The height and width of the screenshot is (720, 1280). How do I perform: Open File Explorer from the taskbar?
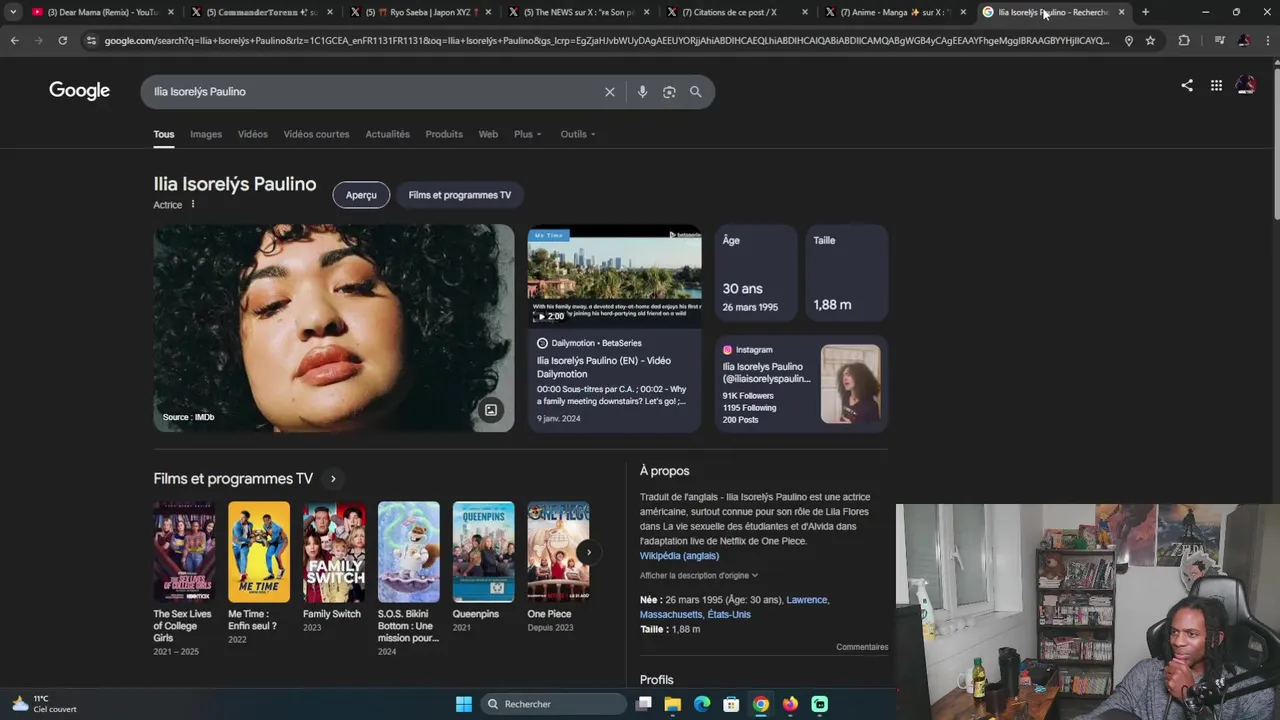click(673, 704)
